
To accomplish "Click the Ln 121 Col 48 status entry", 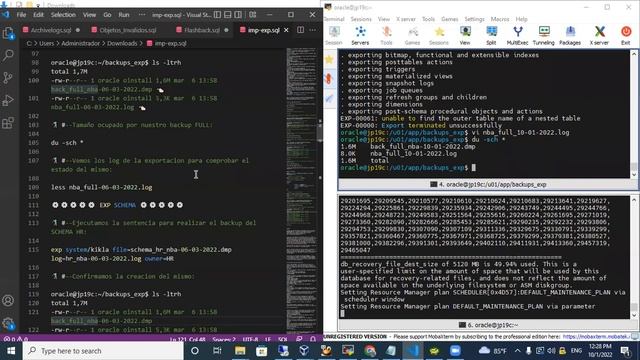I will coord(187,339).
